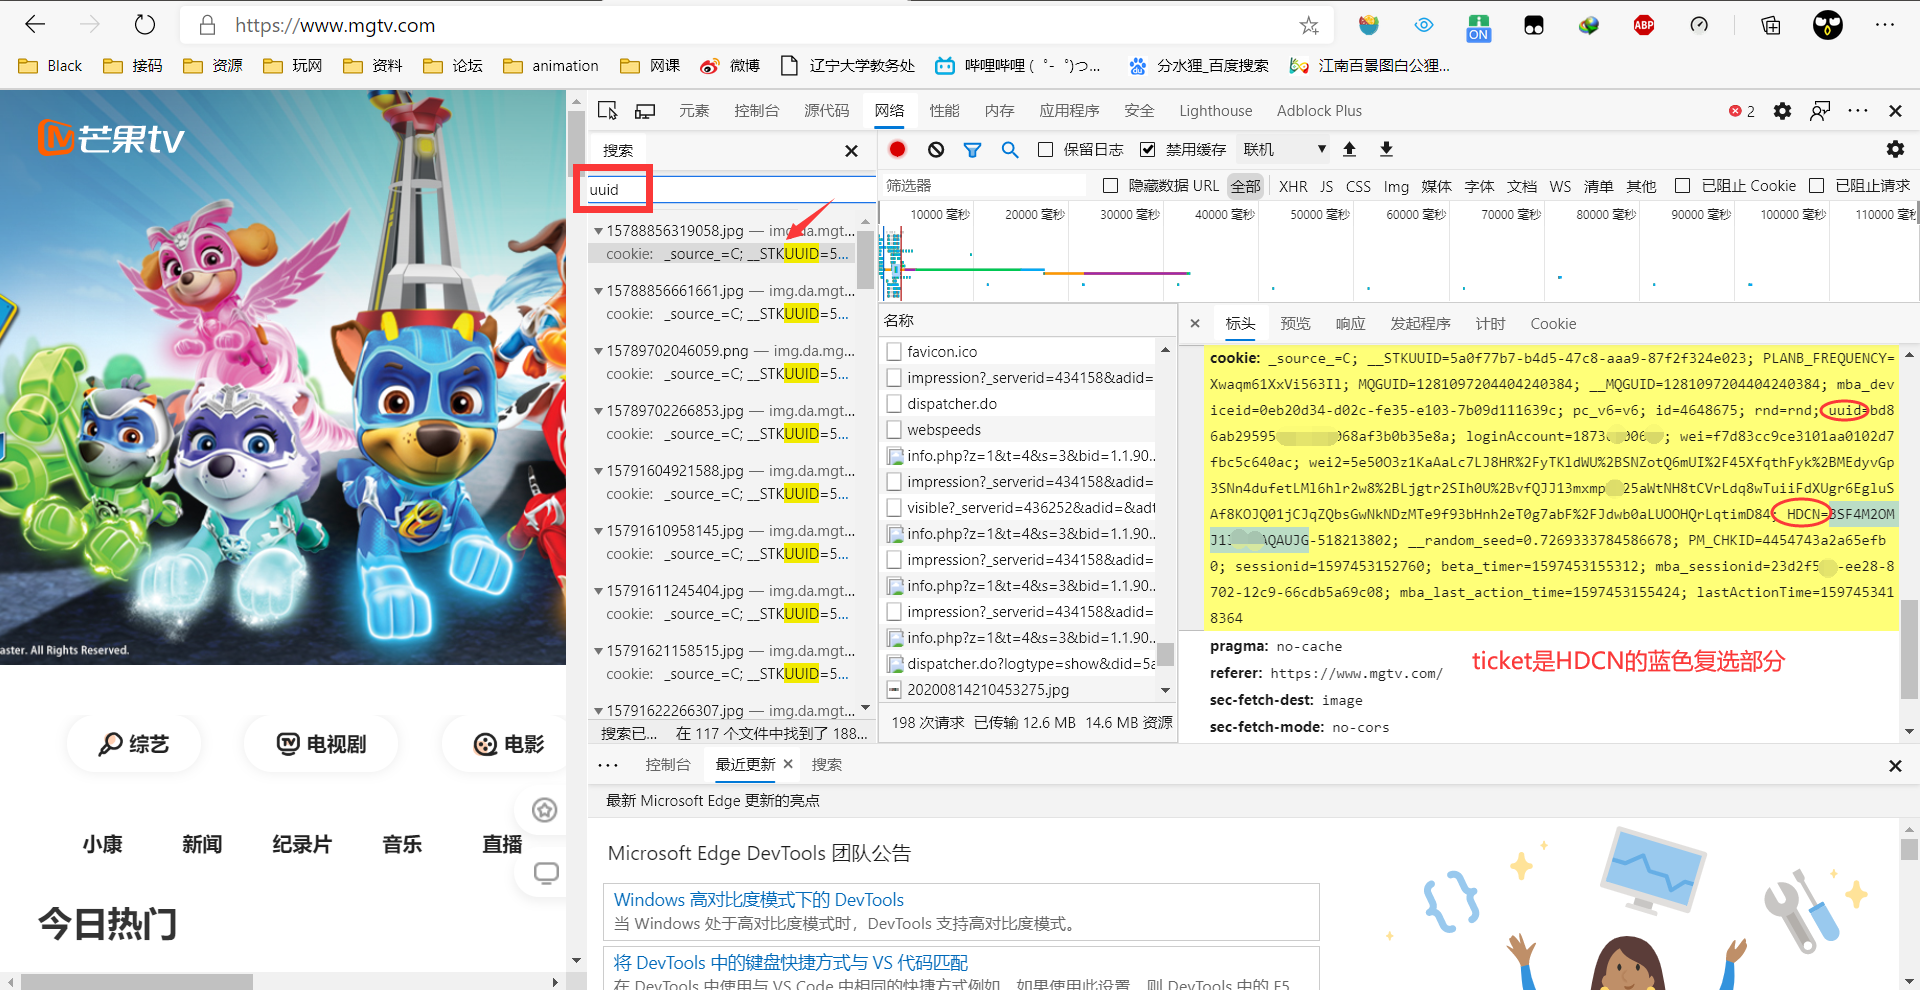Switch to the 预览 request tab
The image size is (1920, 990).
[1295, 324]
